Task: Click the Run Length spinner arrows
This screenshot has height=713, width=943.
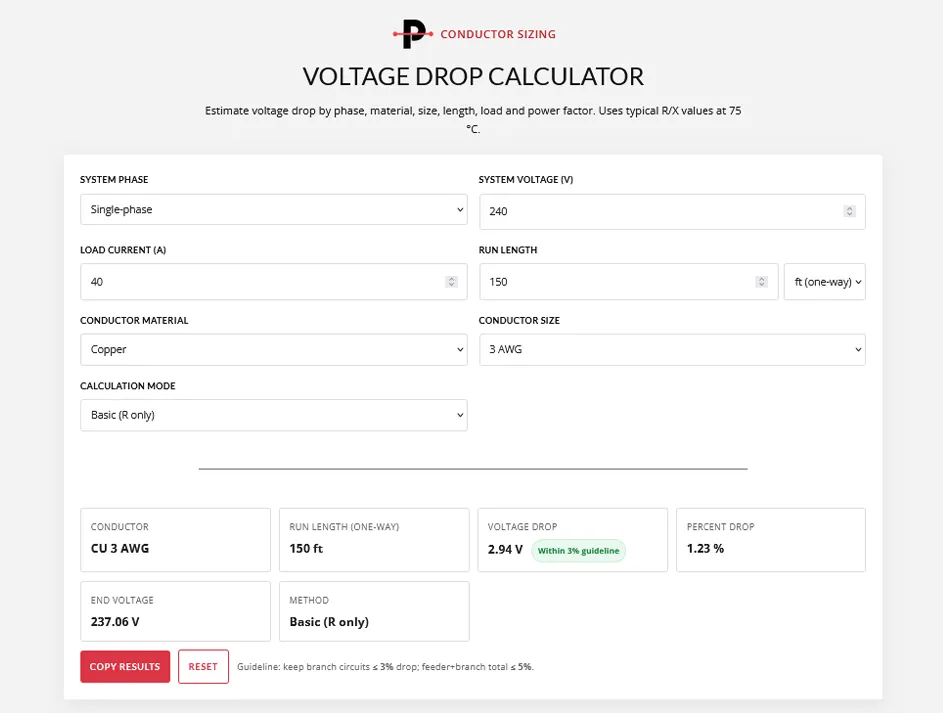Action: tap(761, 281)
